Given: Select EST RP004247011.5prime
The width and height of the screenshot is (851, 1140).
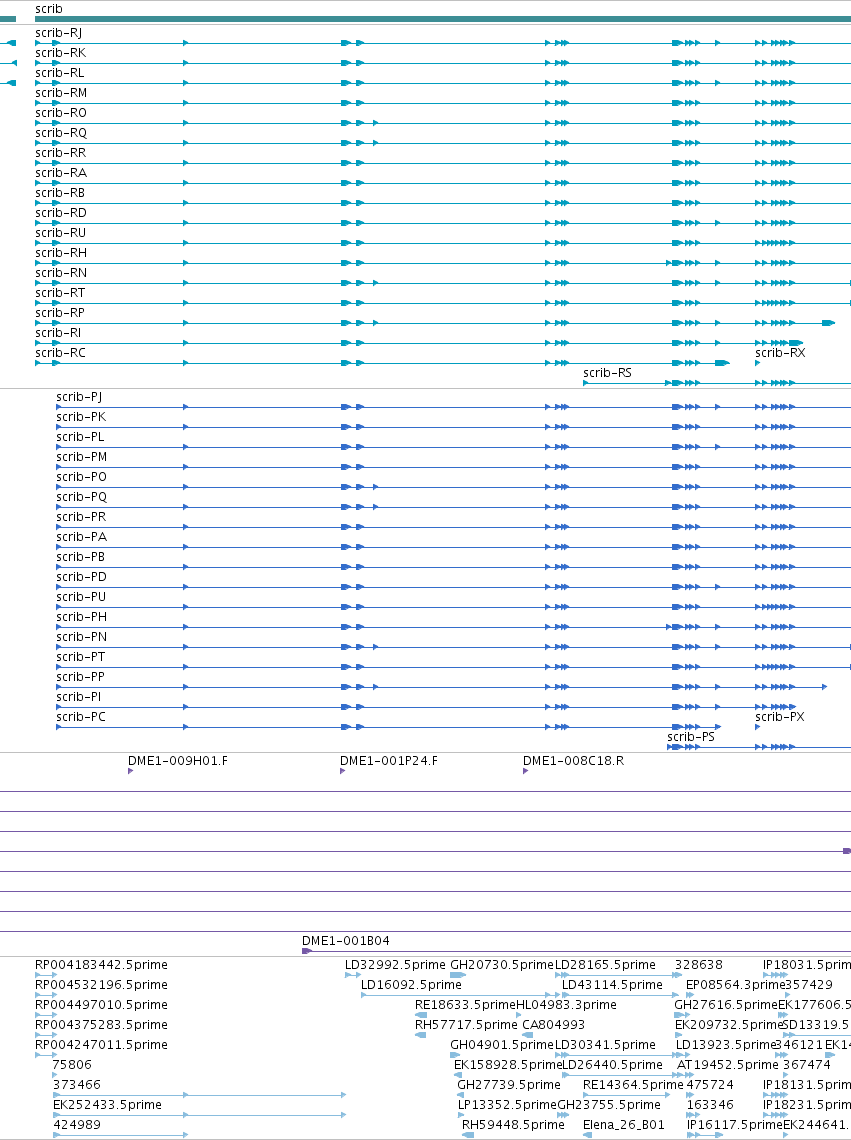Looking at the screenshot, I should tap(101, 1044).
